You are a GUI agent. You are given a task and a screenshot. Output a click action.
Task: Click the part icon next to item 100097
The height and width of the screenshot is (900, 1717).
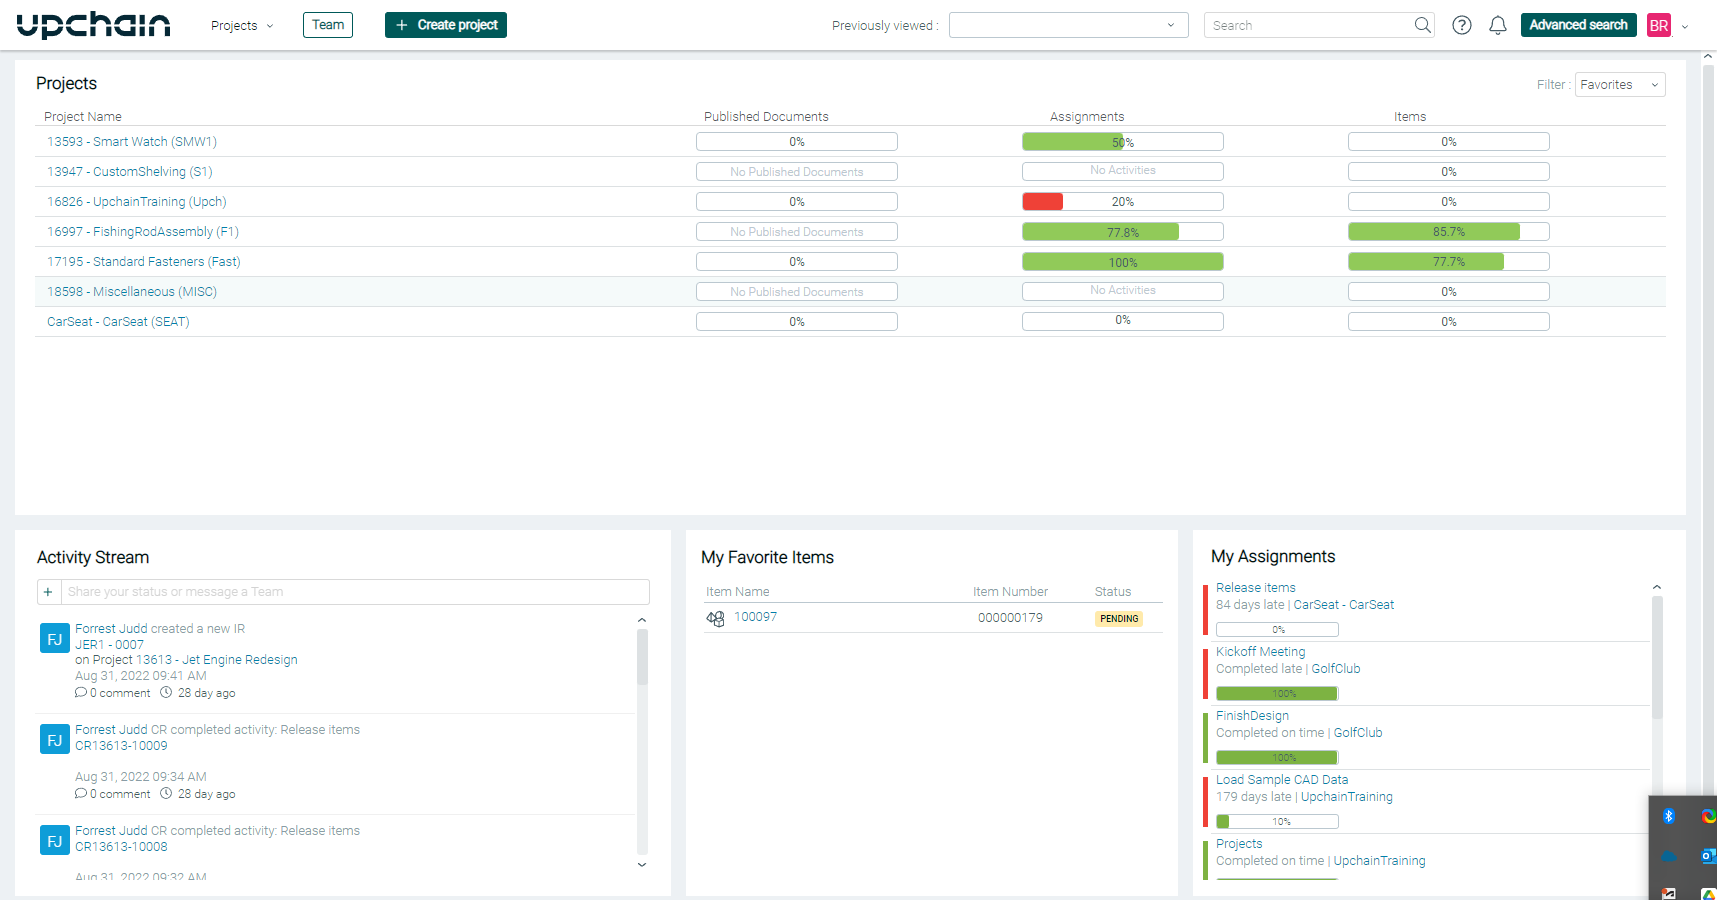coord(716,618)
